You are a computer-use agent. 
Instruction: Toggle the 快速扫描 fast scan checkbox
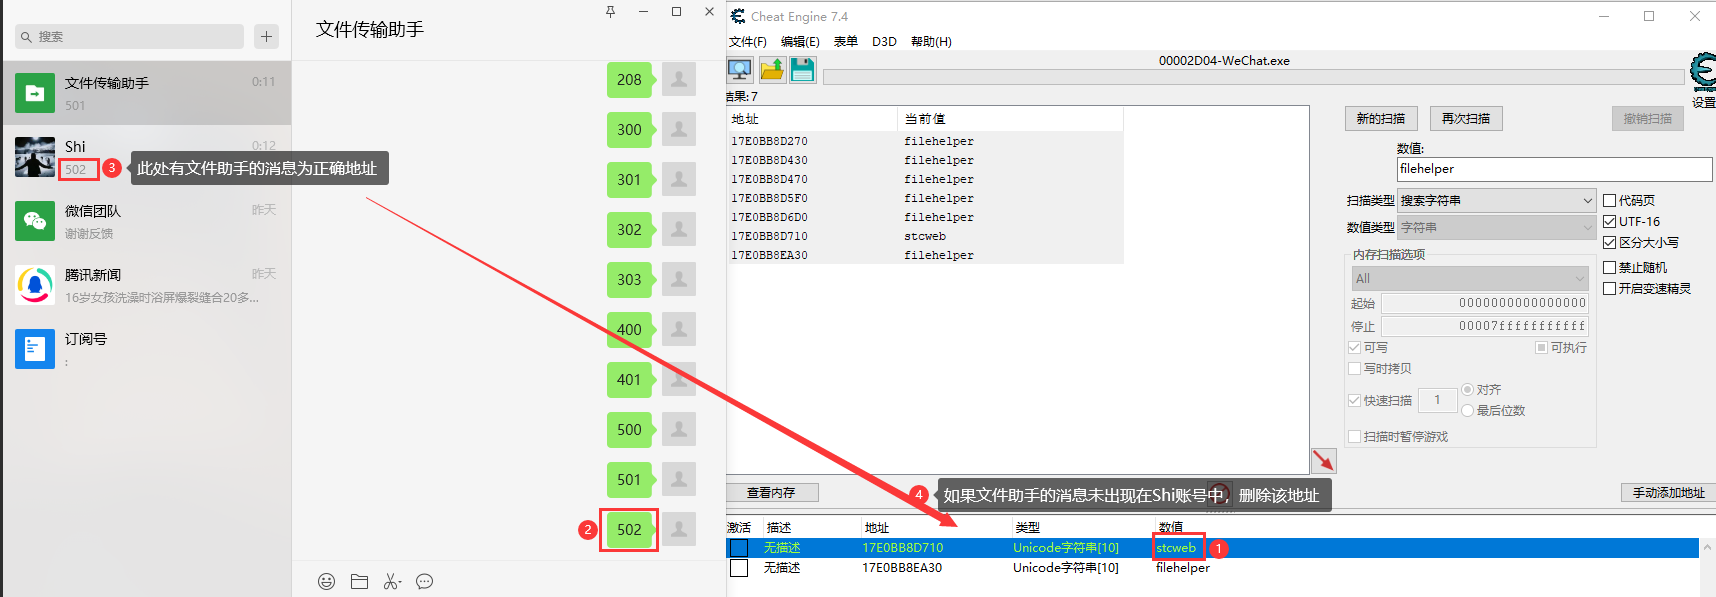[1355, 400]
